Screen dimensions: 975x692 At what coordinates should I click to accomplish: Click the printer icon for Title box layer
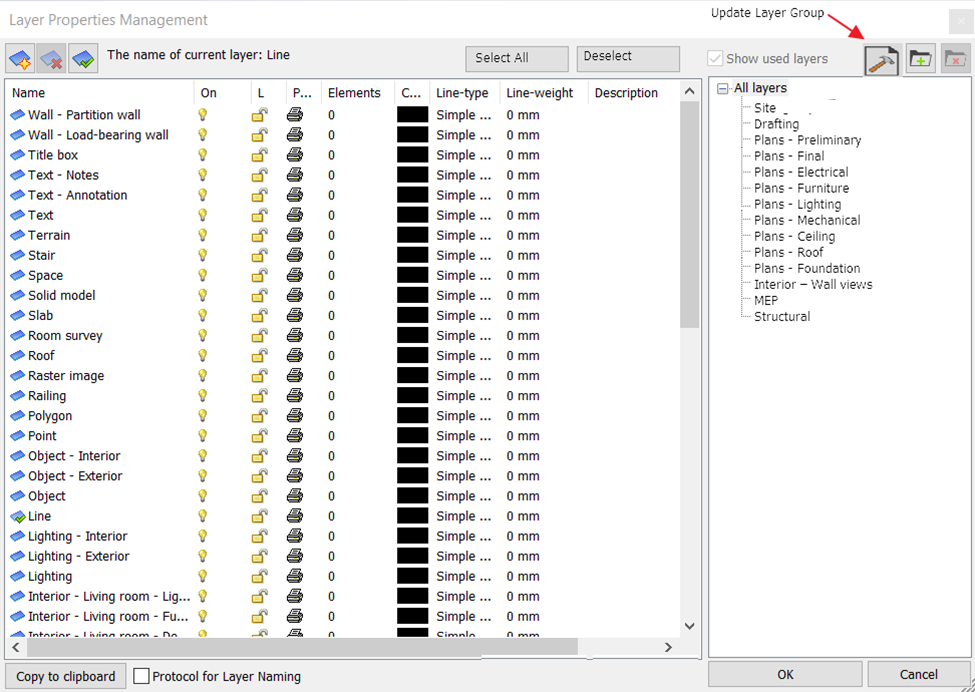coord(295,155)
